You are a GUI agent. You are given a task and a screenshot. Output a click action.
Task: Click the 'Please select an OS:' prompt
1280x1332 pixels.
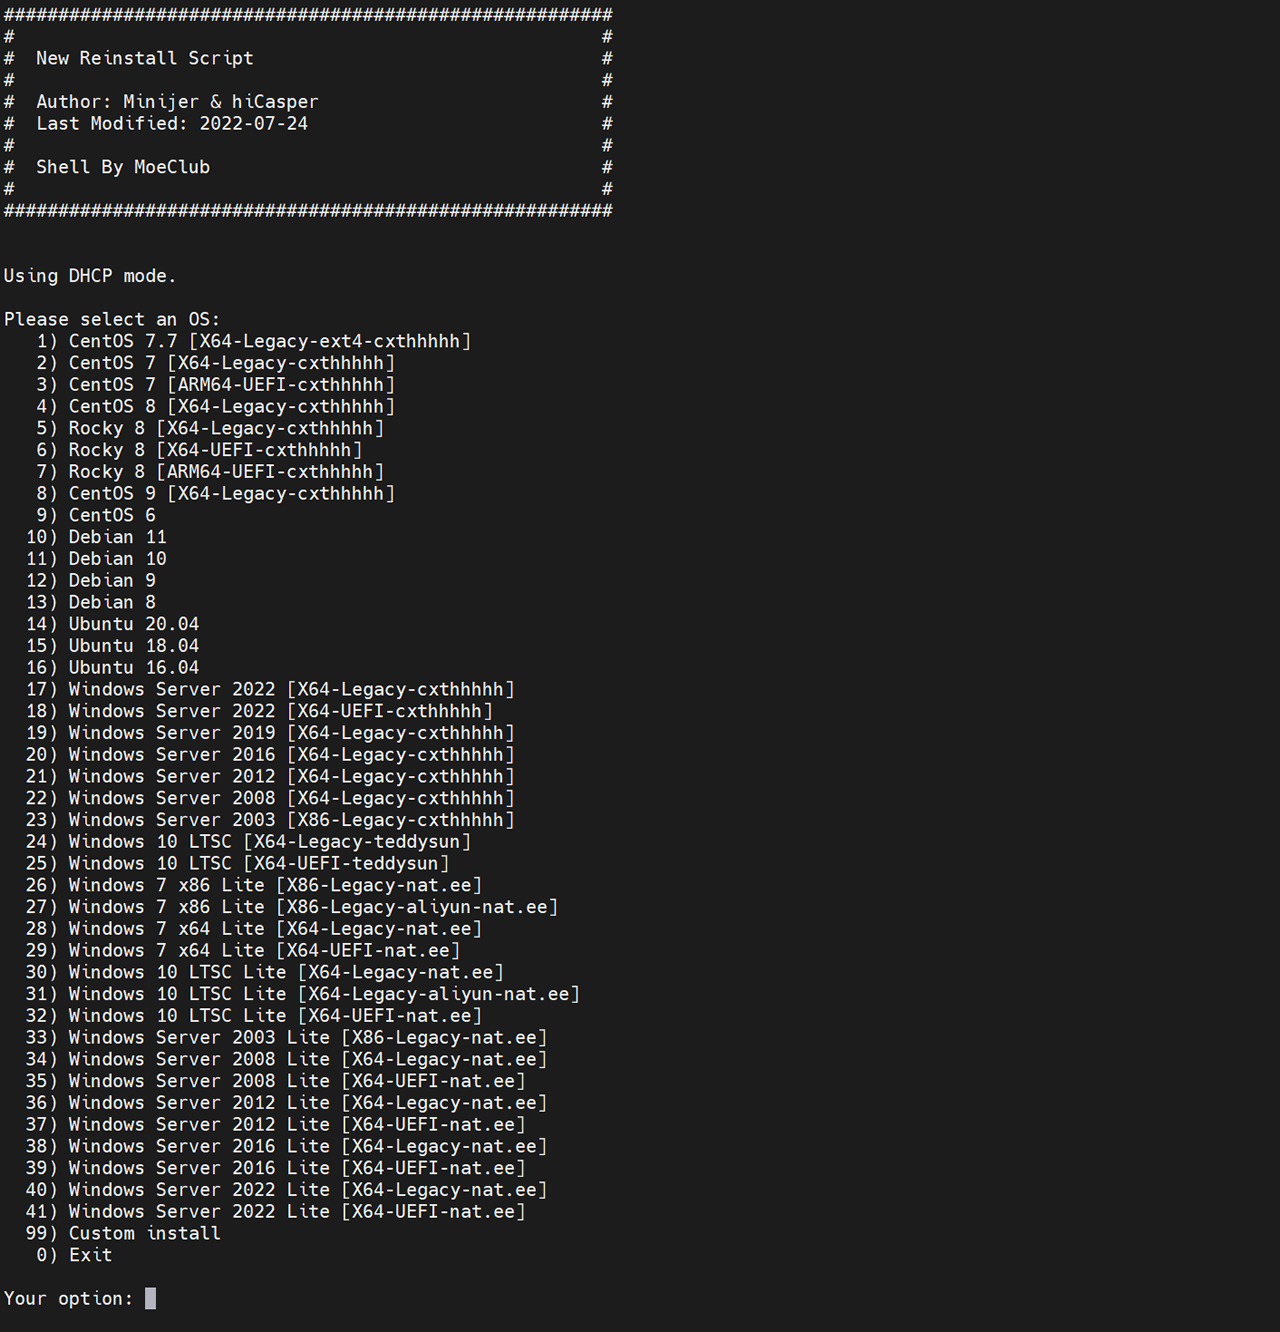(112, 320)
